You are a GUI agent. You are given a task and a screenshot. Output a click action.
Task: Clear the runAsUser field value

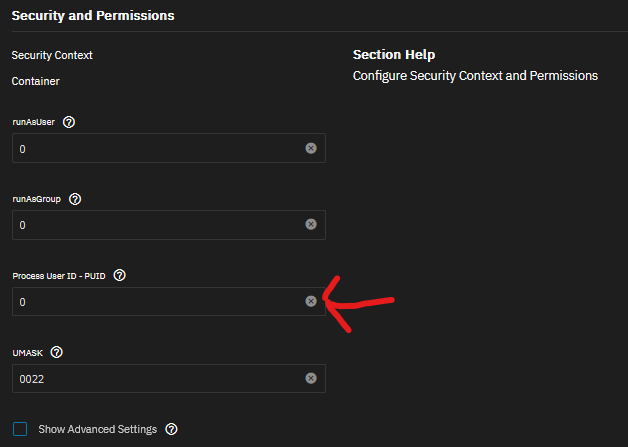(311, 148)
